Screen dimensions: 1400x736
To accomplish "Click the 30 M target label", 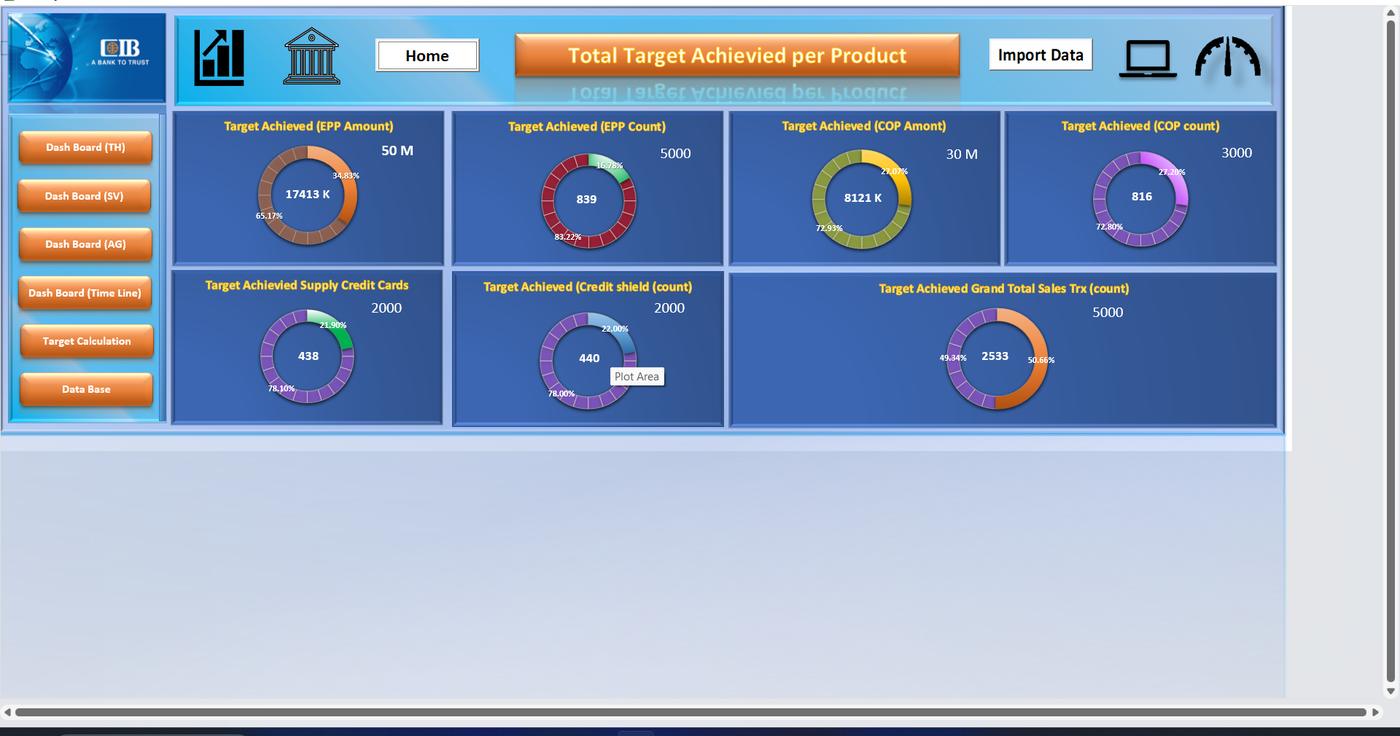I will (962, 154).
